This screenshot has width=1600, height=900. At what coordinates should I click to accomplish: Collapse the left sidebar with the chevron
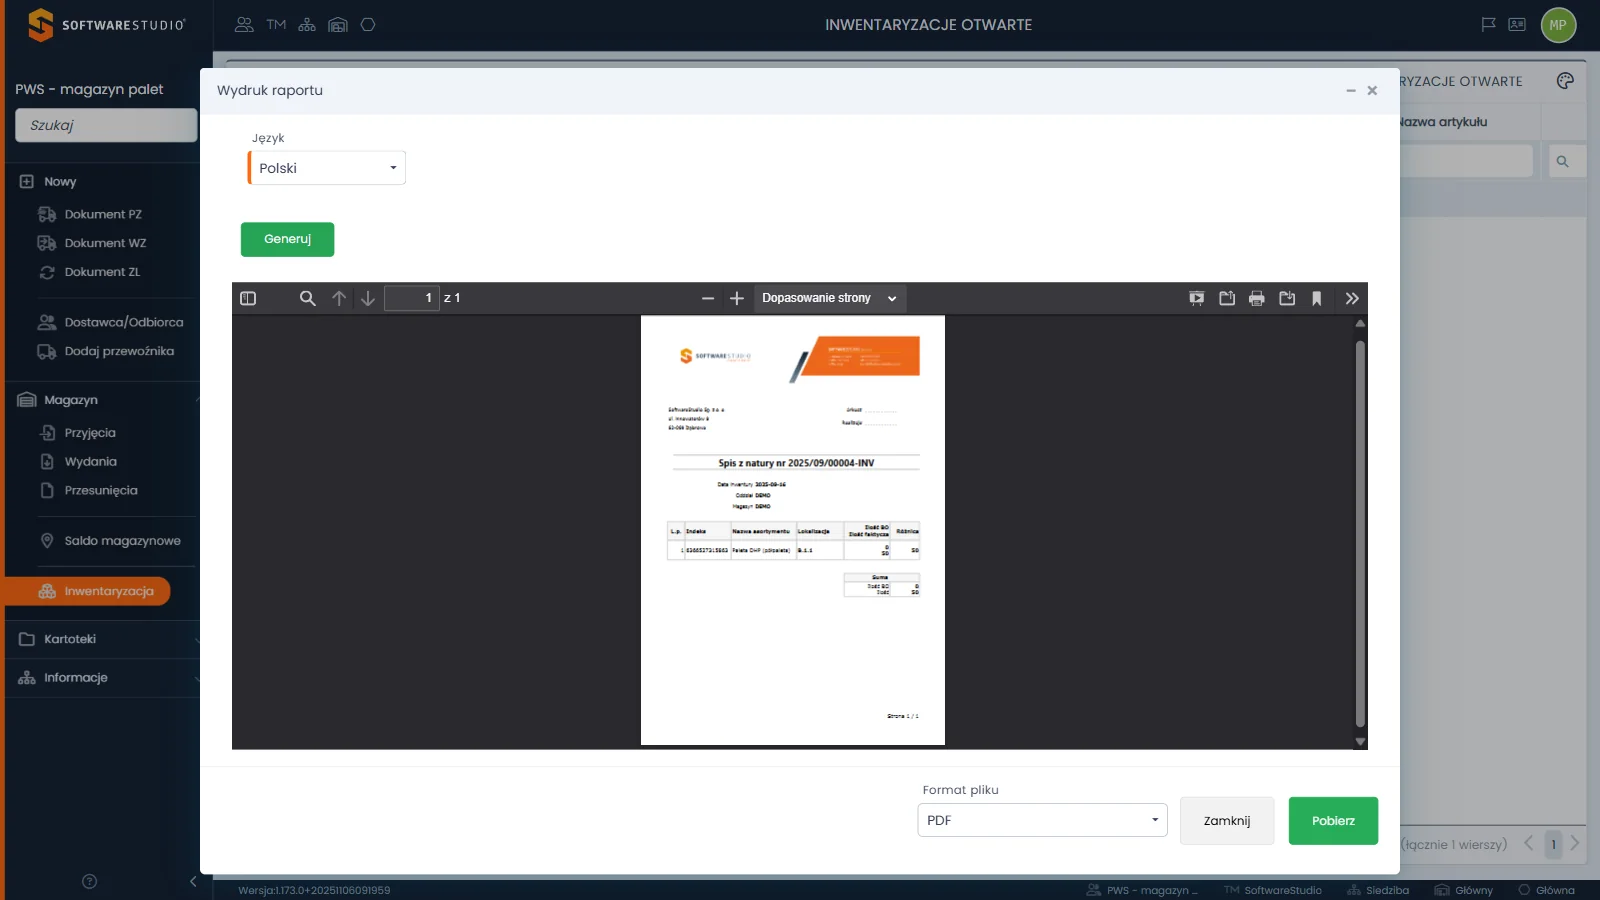193,881
